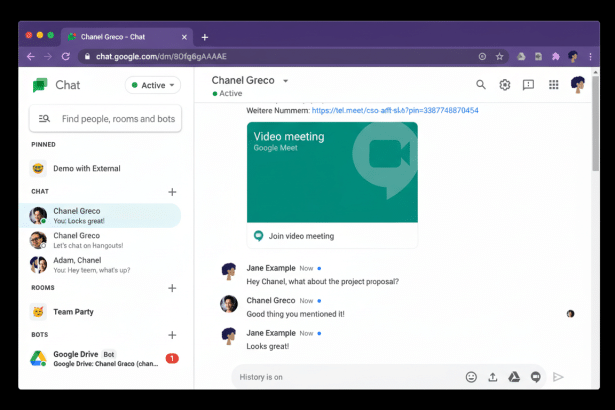The width and height of the screenshot is (615, 410).
Task: Click message text Looks great!
Action: [x=267, y=346]
